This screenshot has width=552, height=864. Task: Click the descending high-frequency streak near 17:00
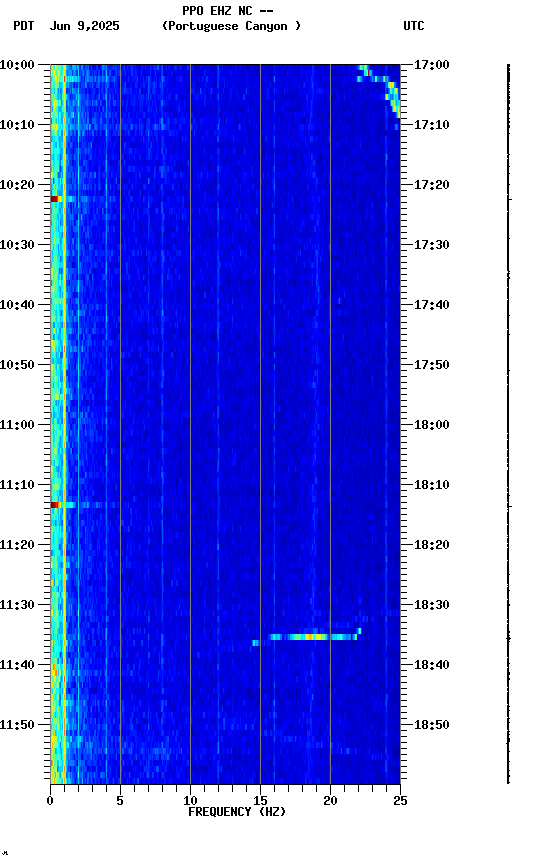click(x=379, y=91)
